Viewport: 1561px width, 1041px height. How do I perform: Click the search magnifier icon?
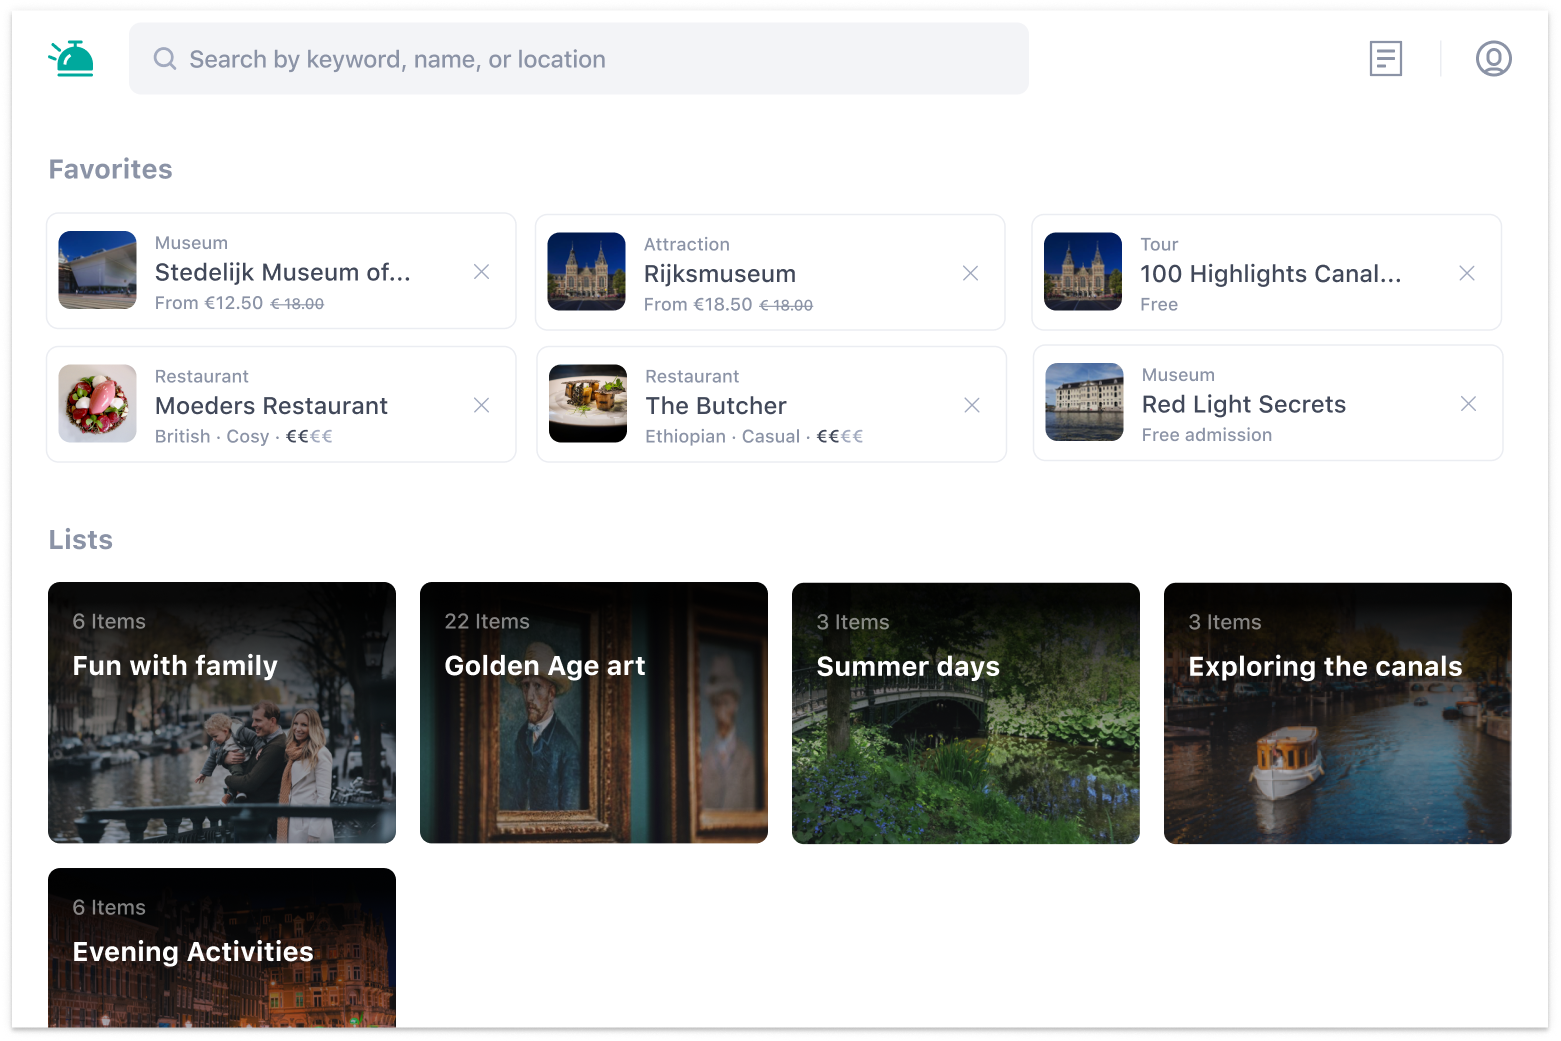point(165,59)
